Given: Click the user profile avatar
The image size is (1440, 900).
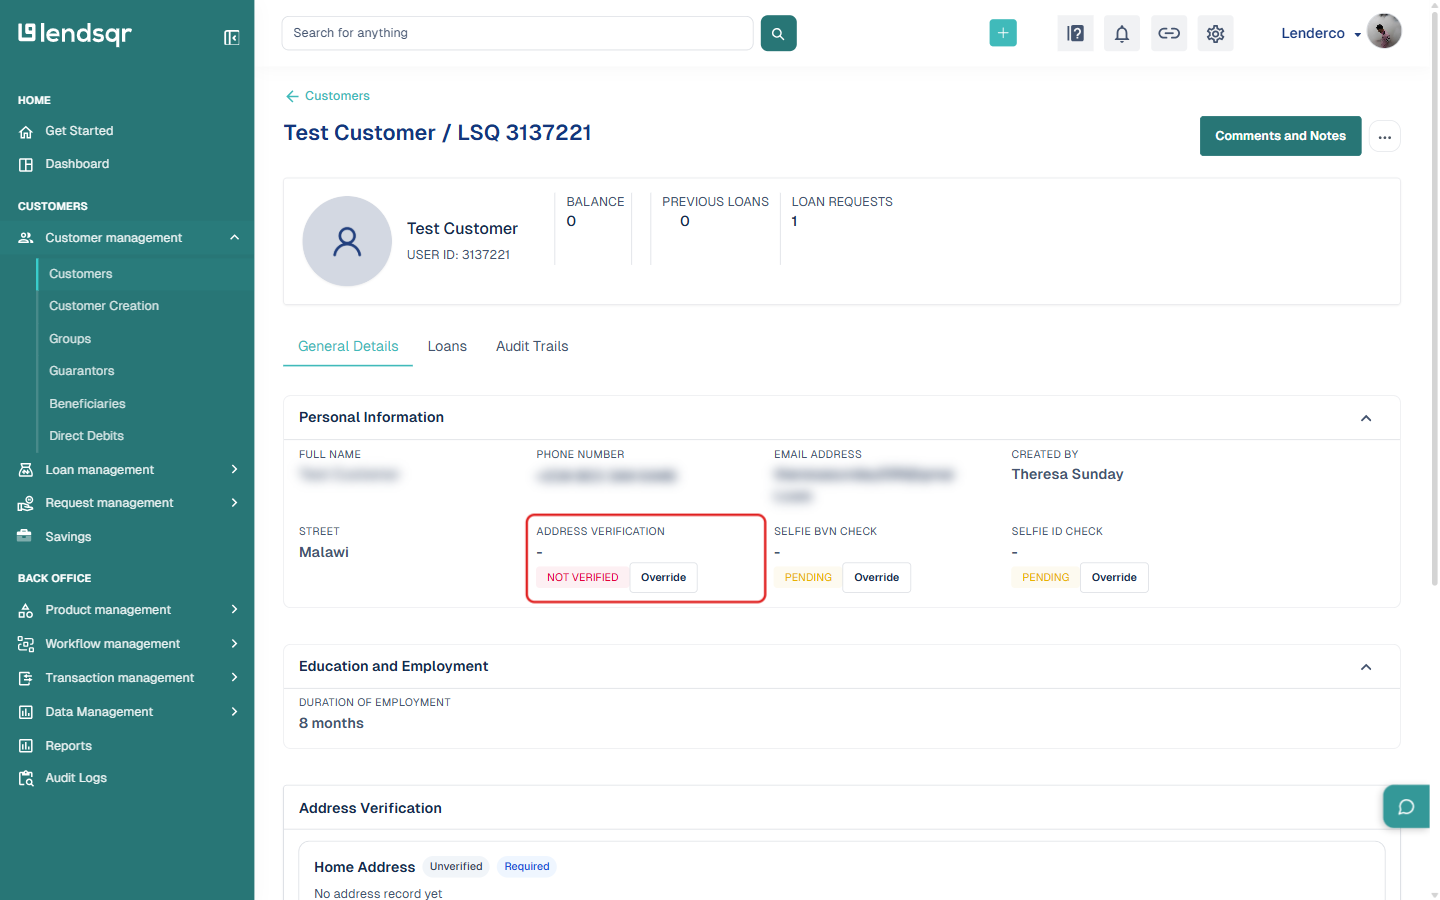Looking at the screenshot, I should tap(1384, 31).
